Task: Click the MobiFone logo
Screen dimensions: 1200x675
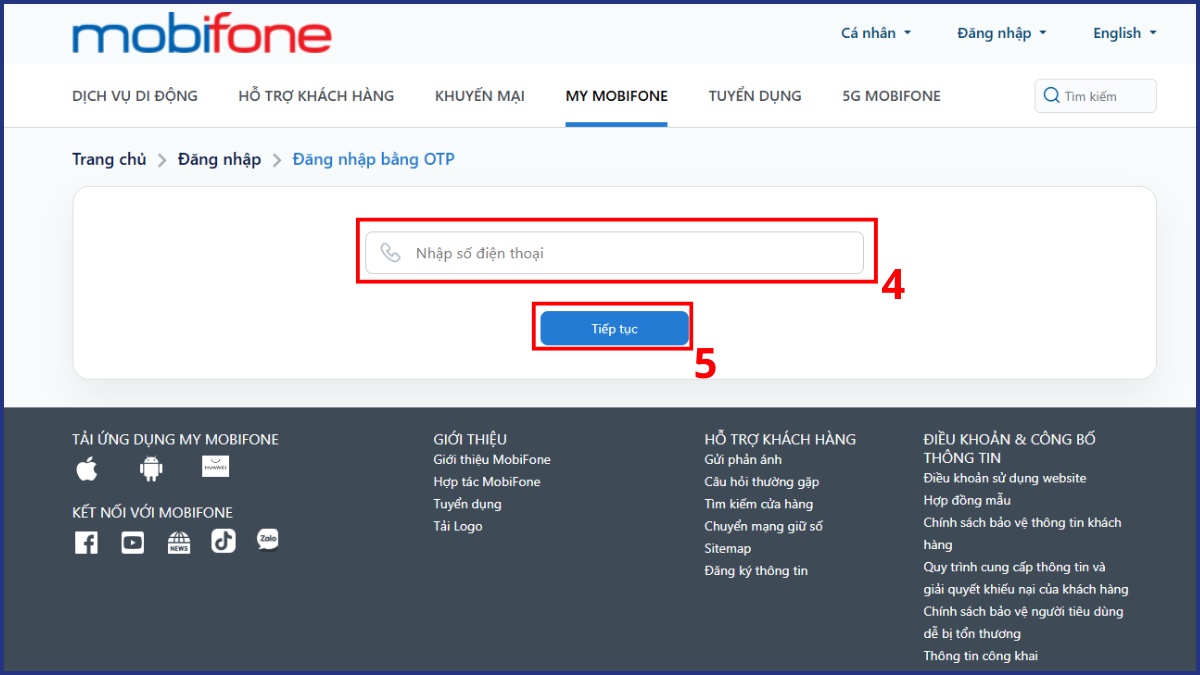Action: click(201, 34)
